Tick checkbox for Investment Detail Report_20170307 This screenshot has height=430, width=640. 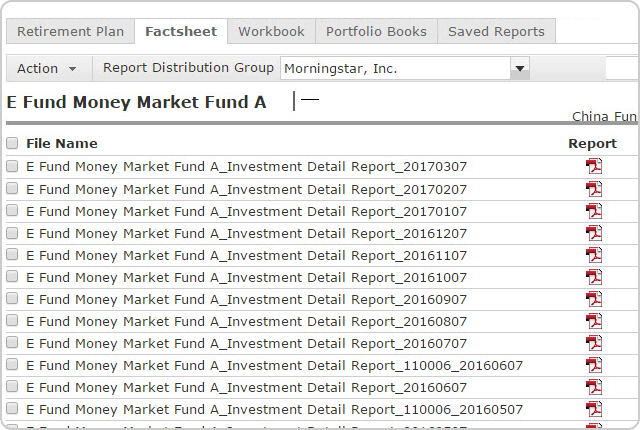12,166
